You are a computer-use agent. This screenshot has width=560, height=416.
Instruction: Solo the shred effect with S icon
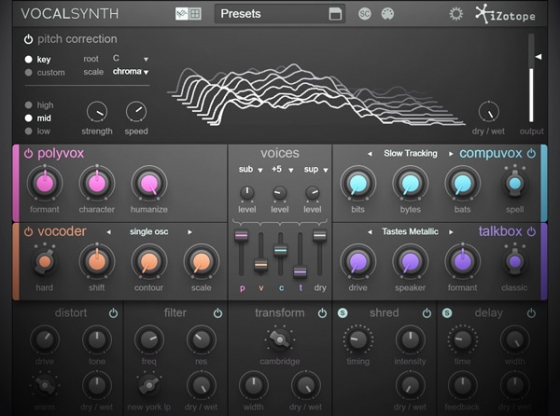click(x=342, y=313)
